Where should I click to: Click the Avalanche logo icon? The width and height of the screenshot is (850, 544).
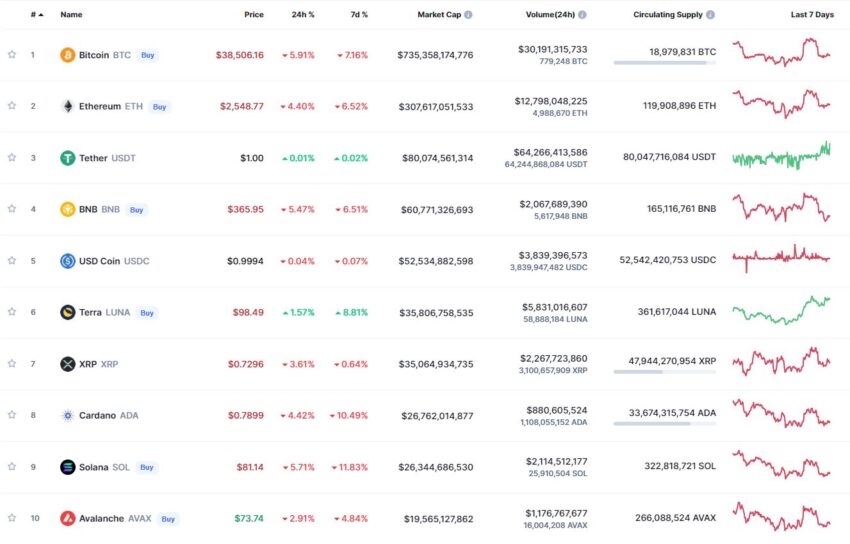[x=68, y=519]
